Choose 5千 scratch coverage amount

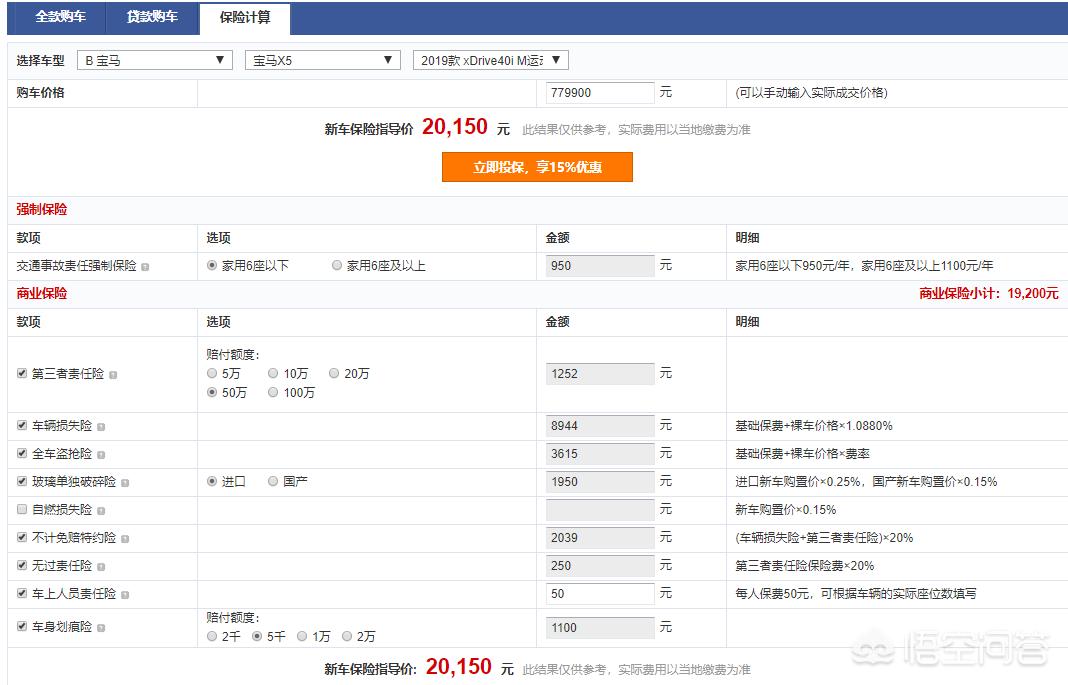click(x=257, y=636)
